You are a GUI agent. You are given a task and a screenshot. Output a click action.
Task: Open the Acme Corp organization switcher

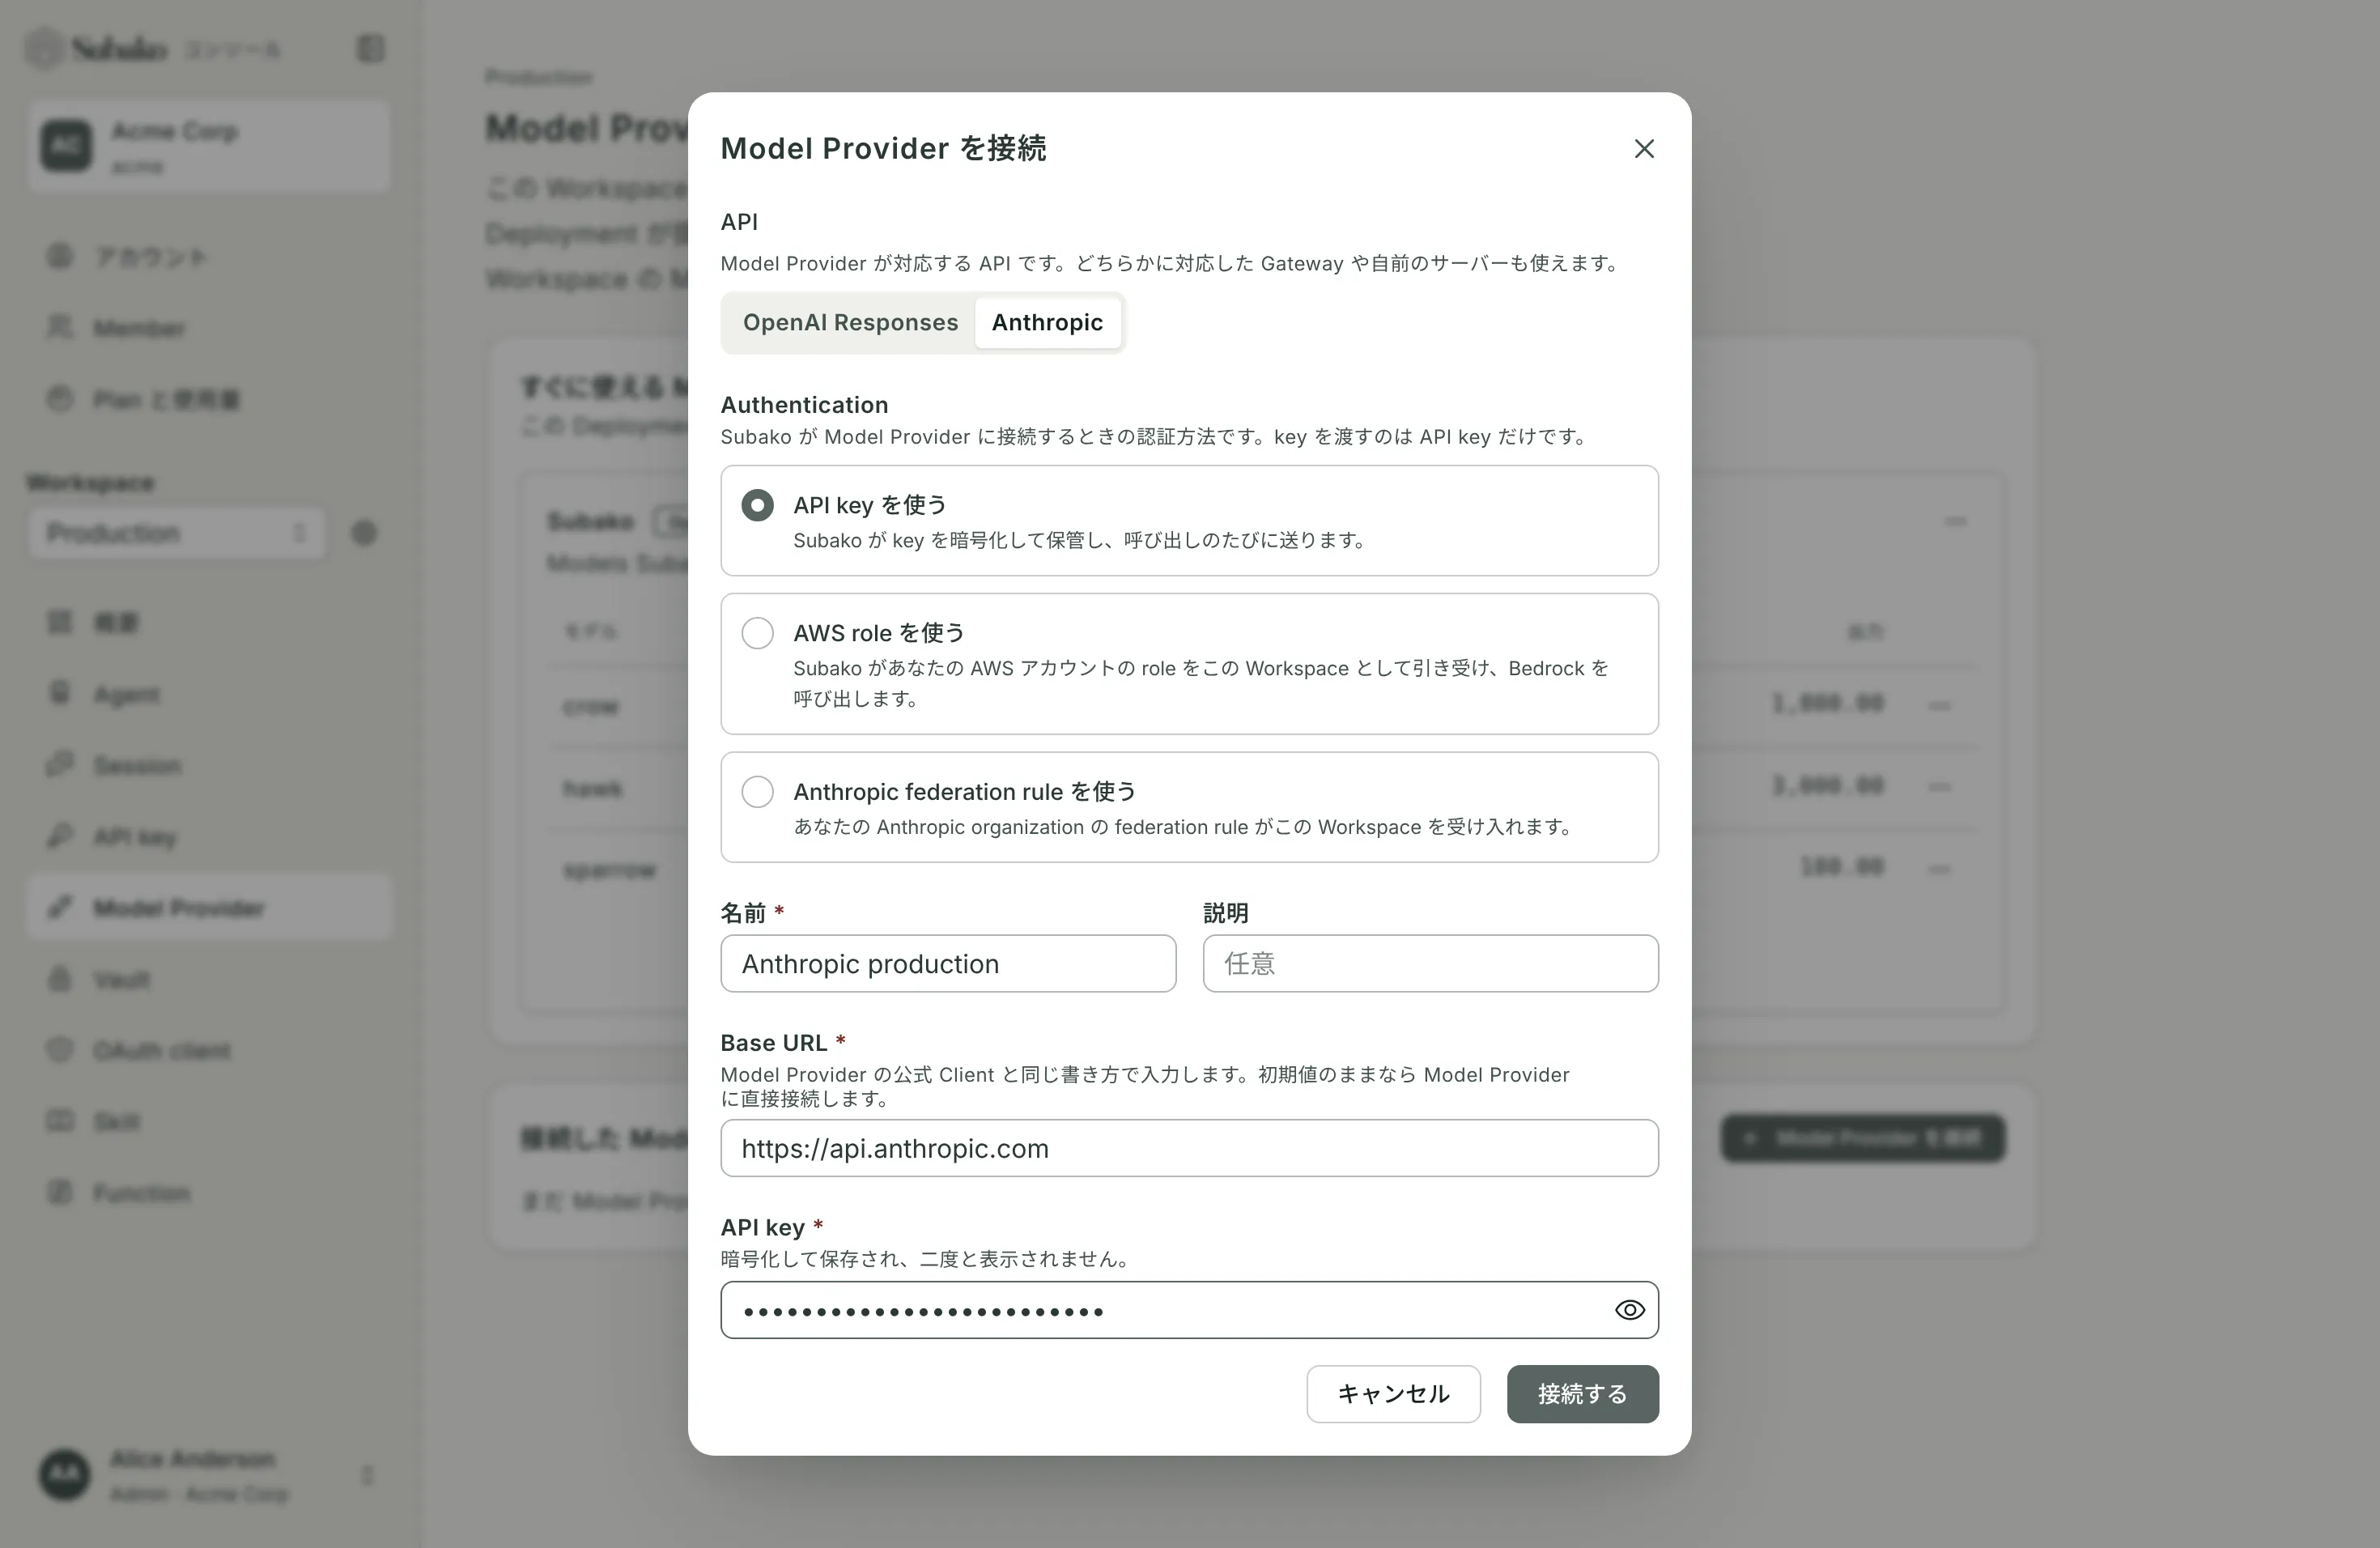(209, 146)
